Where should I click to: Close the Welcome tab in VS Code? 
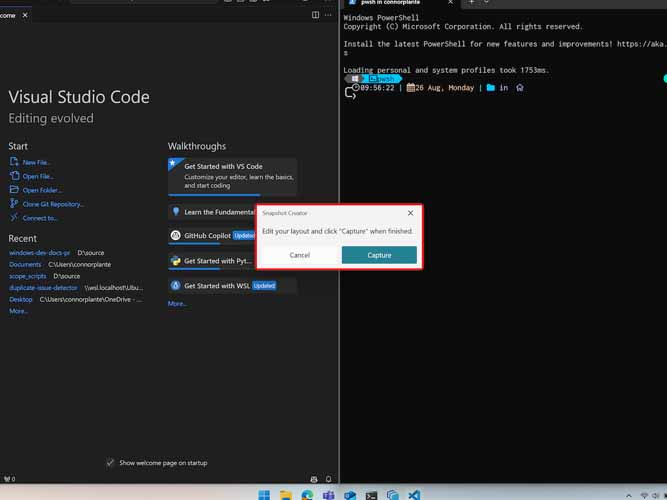click(25, 15)
